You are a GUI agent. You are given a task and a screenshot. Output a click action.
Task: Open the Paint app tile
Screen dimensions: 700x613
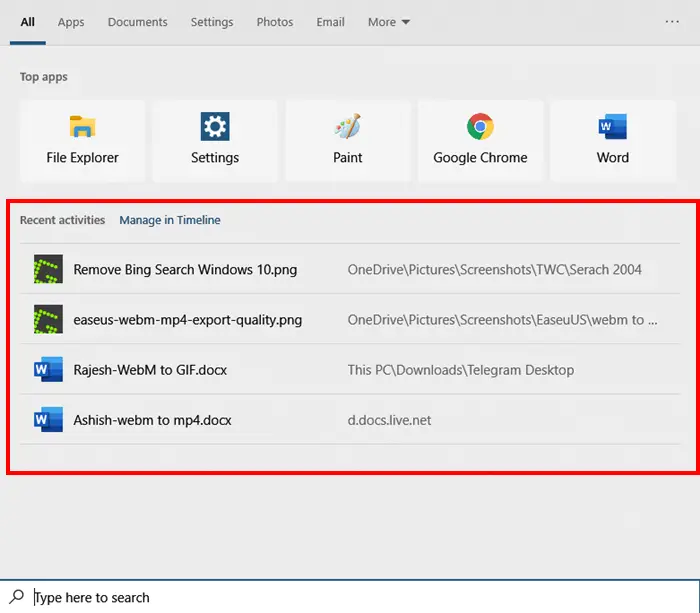coord(348,140)
